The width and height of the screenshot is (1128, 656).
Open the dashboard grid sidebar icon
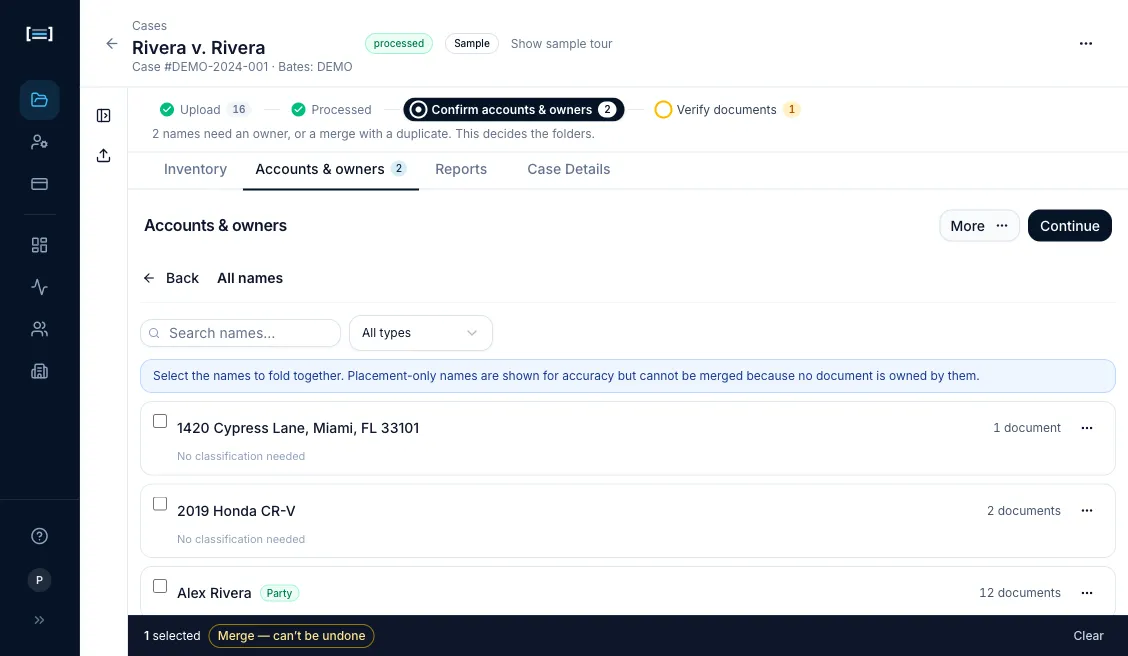pos(40,245)
